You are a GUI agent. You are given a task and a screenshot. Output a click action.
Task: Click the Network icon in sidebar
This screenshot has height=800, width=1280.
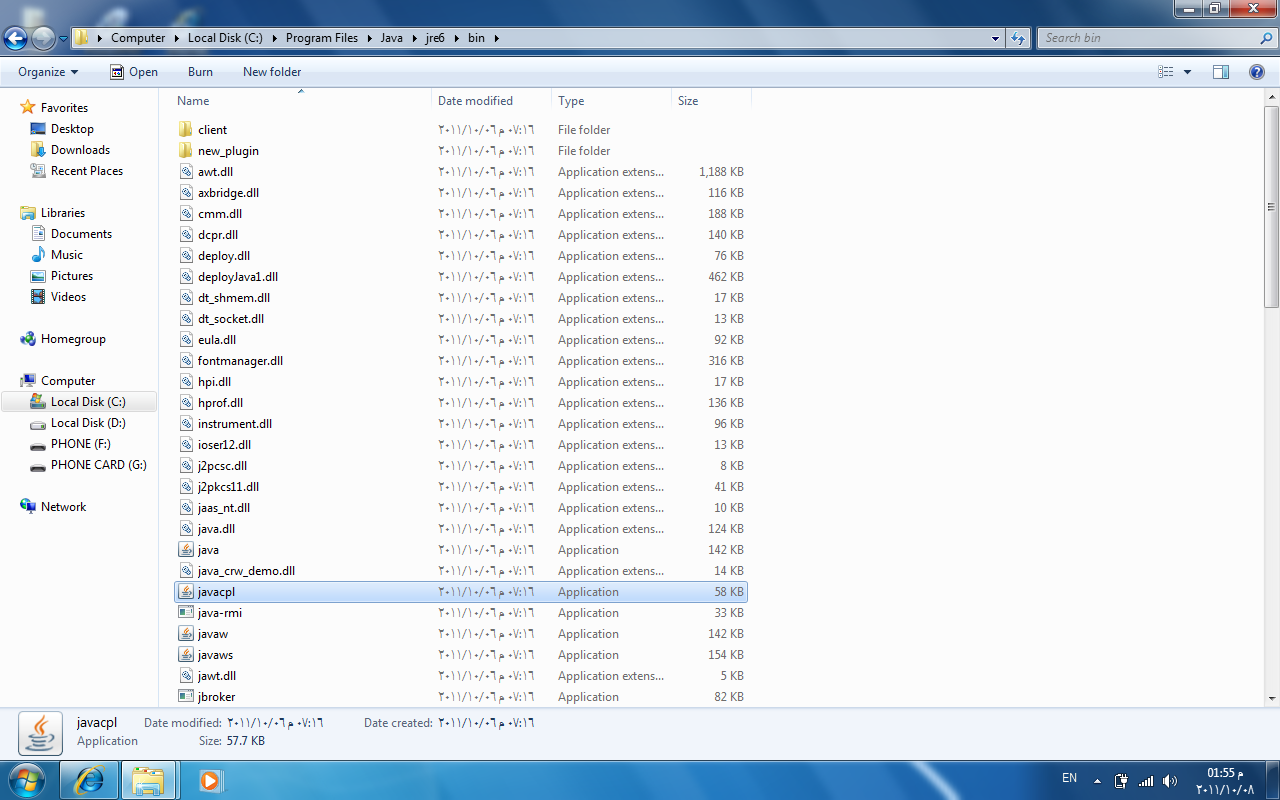click(28, 507)
